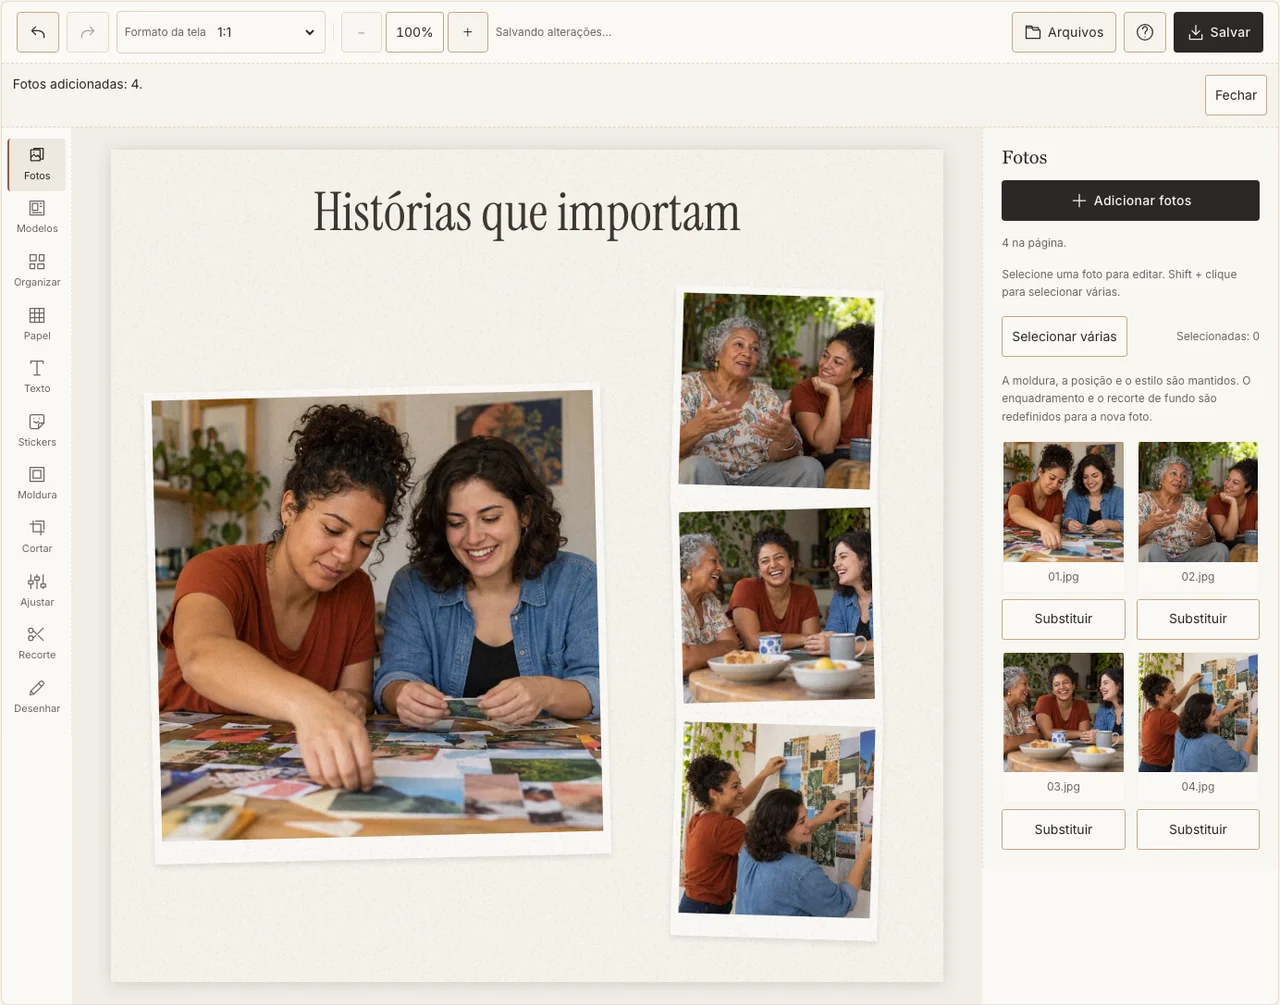The image size is (1280, 1005).
Task: Open the Fotos tool in sidebar
Action: pyautogui.click(x=37, y=164)
